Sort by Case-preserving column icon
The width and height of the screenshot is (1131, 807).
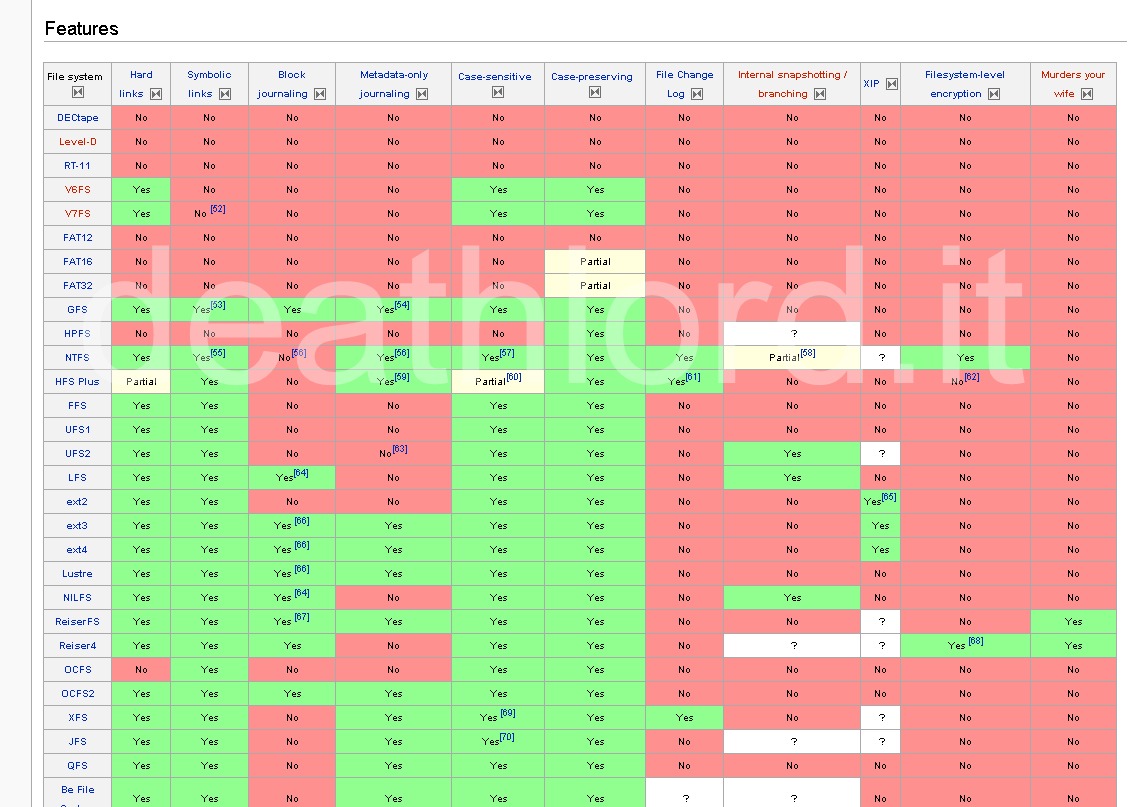pos(594,92)
